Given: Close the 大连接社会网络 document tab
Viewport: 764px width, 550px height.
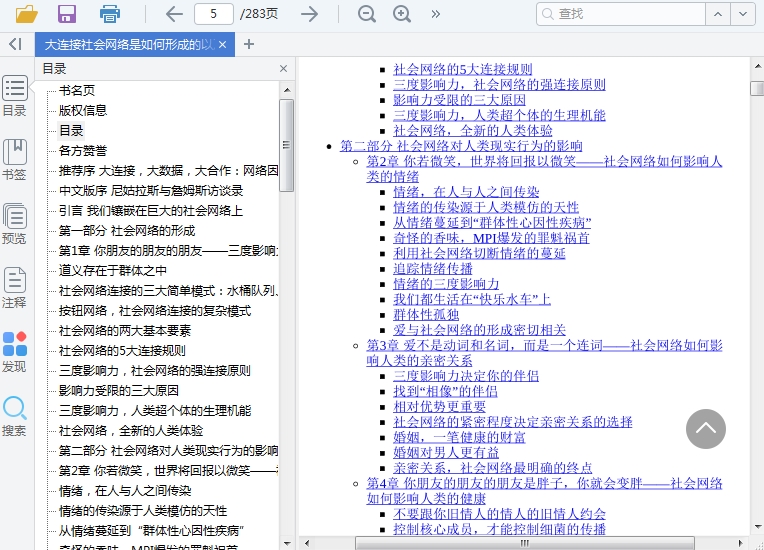Looking at the screenshot, I should coord(222,45).
